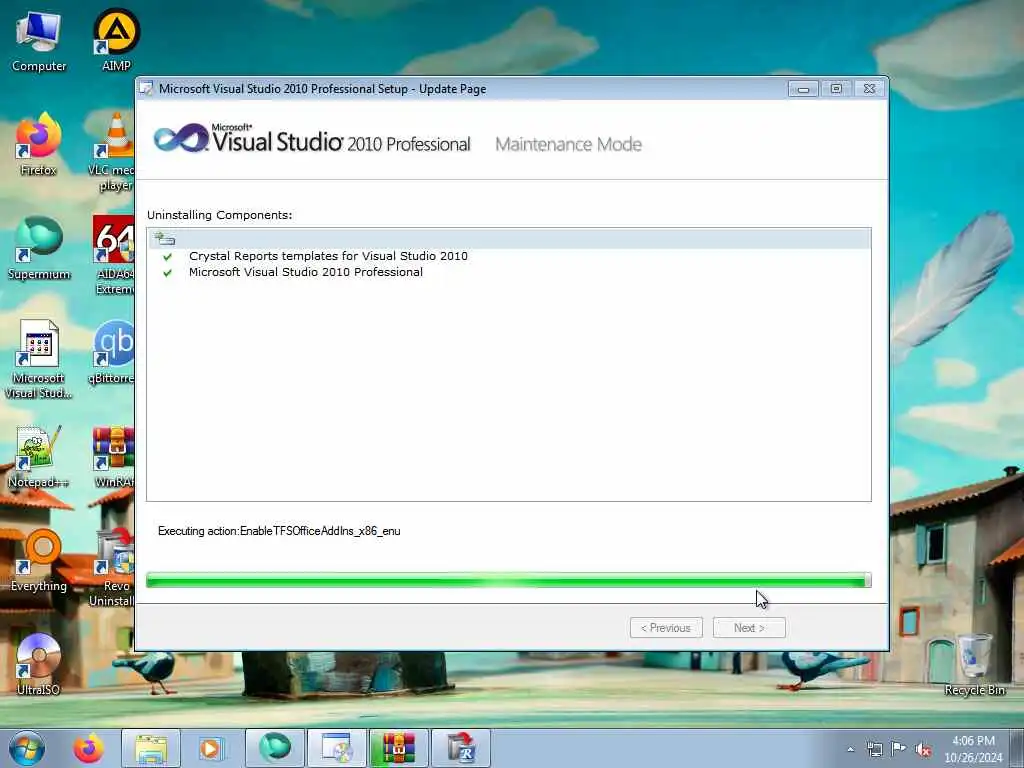Open the Recycle Bin desktop icon
1024x768 pixels.
974,665
